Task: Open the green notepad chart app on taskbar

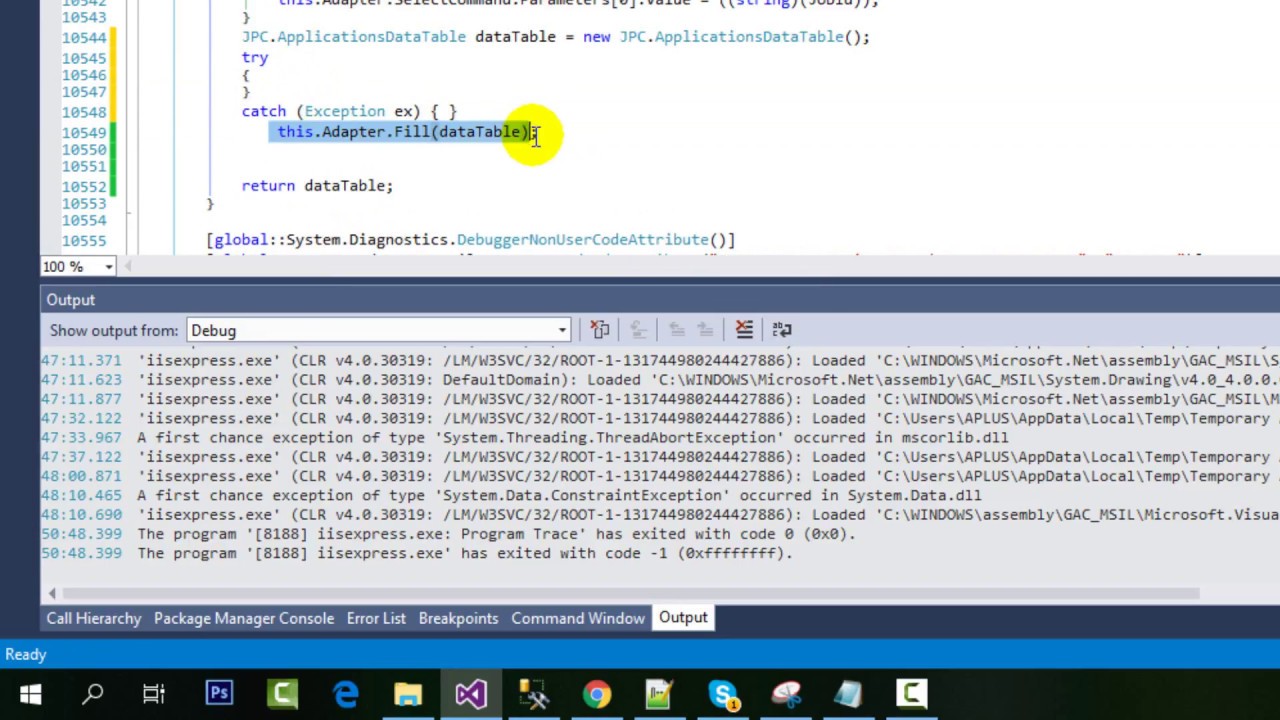Action: [660, 694]
